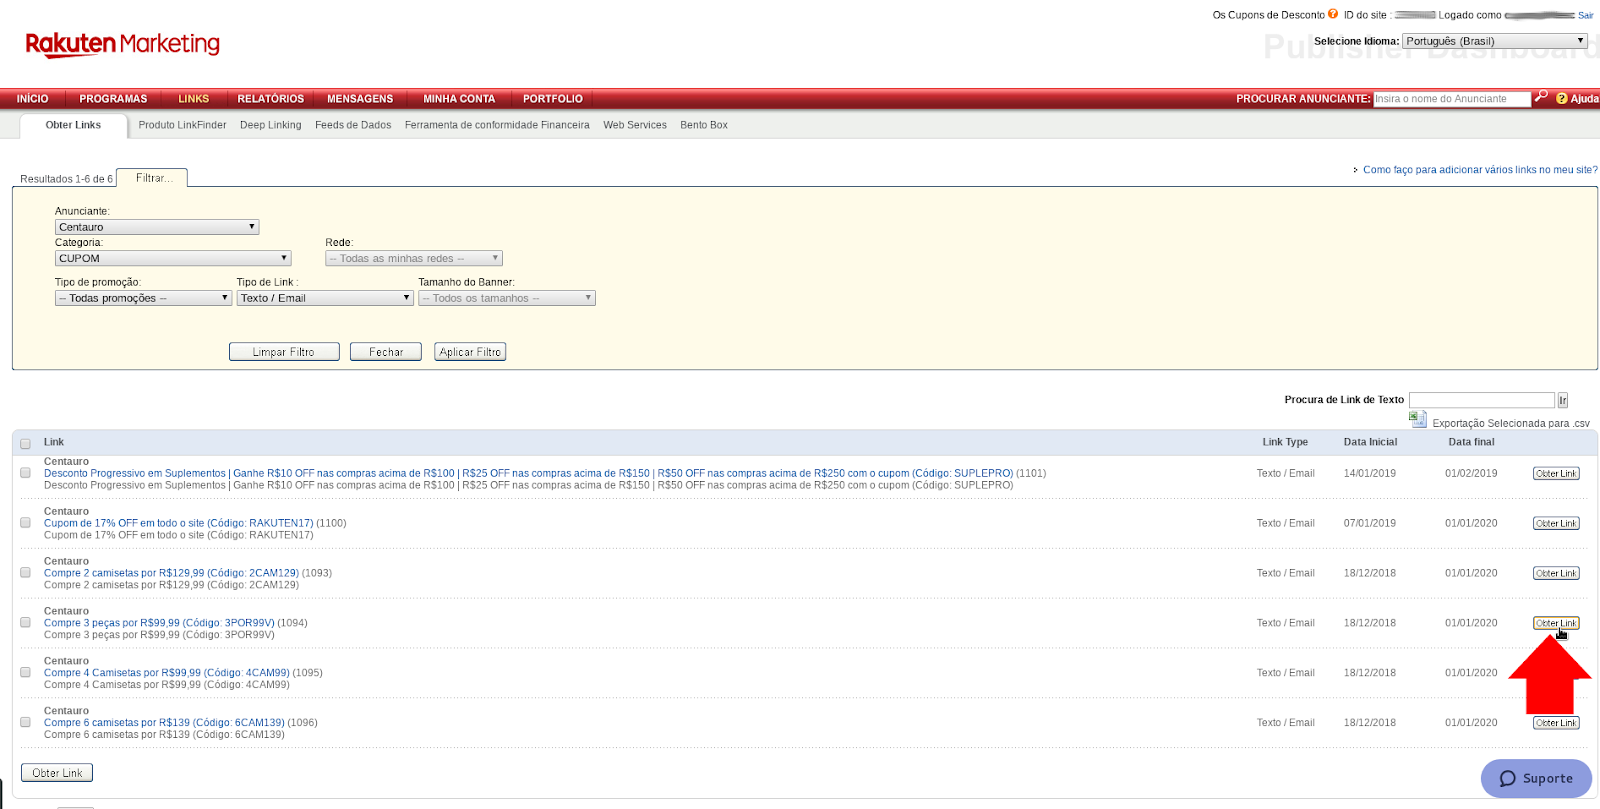This screenshot has width=1600, height=809.
Task: Click Exportação Selecionada para .csv link
Action: pyautogui.click(x=1511, y=423)
